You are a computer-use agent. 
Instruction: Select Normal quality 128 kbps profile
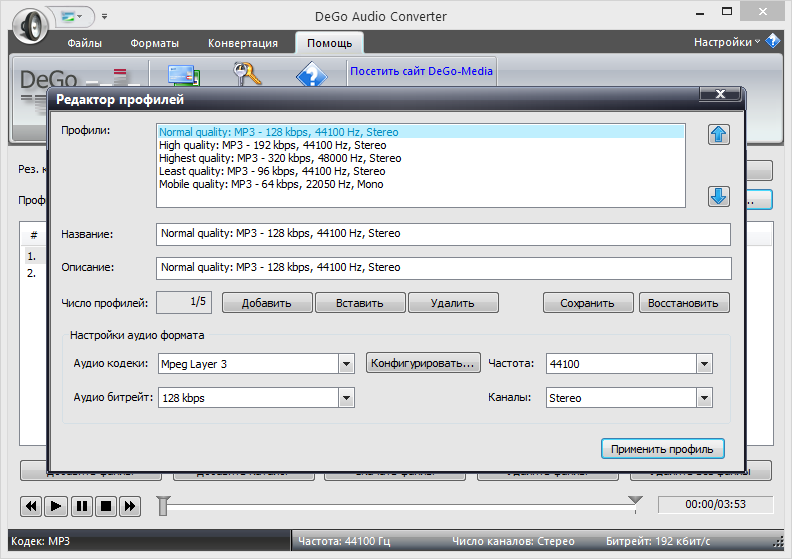click(x=421, y=132)
